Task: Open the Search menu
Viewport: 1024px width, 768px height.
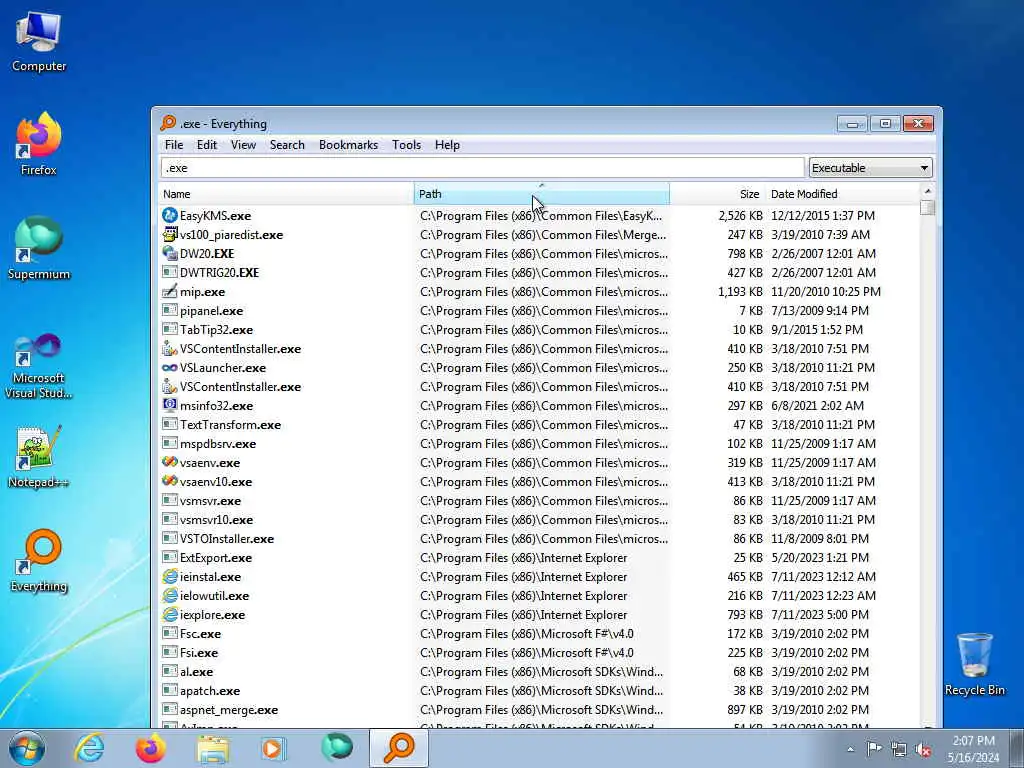Action: 287,145
